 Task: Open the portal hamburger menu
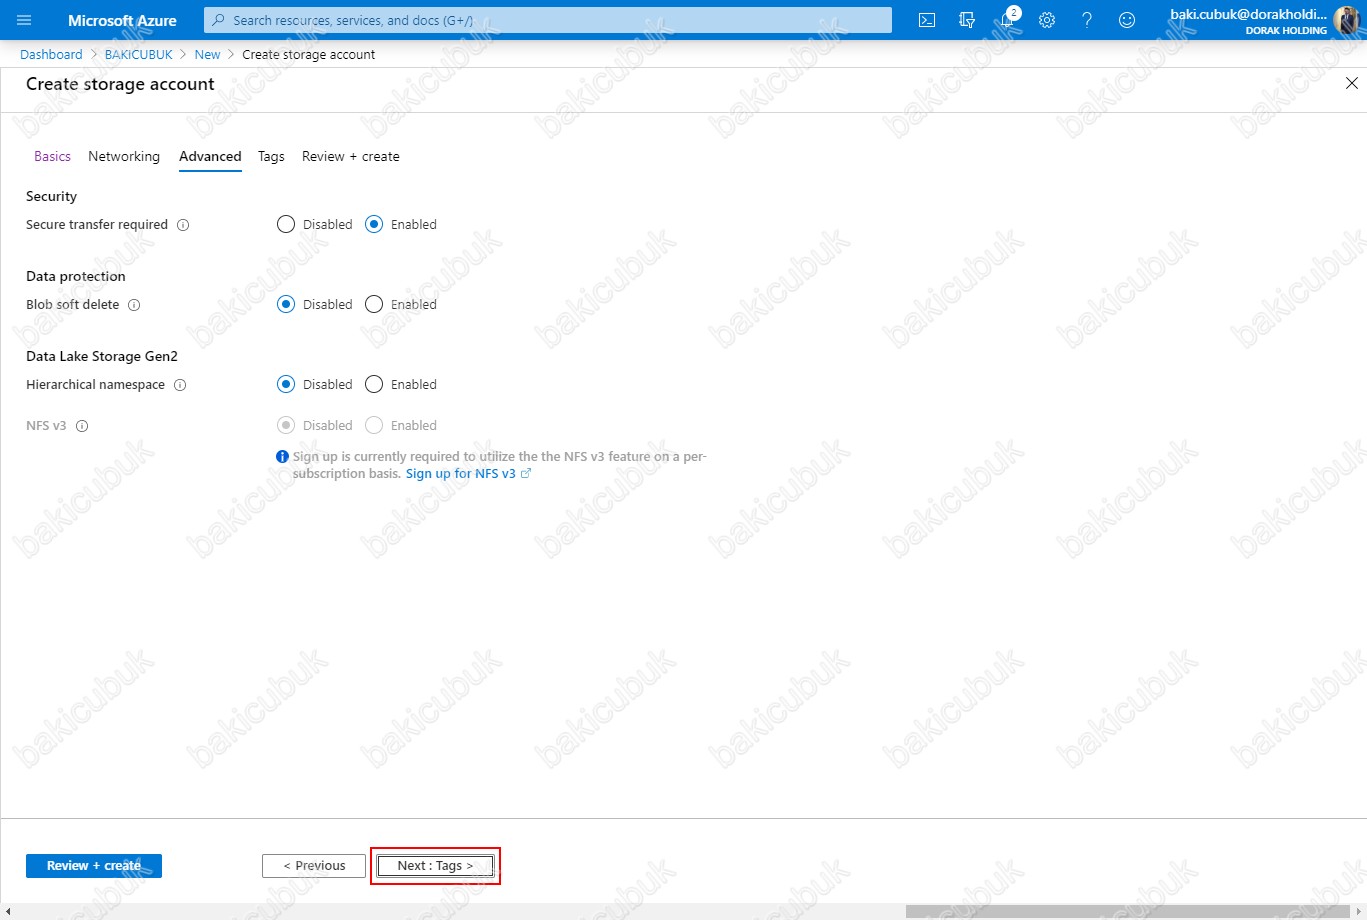(x=24, y=20)
